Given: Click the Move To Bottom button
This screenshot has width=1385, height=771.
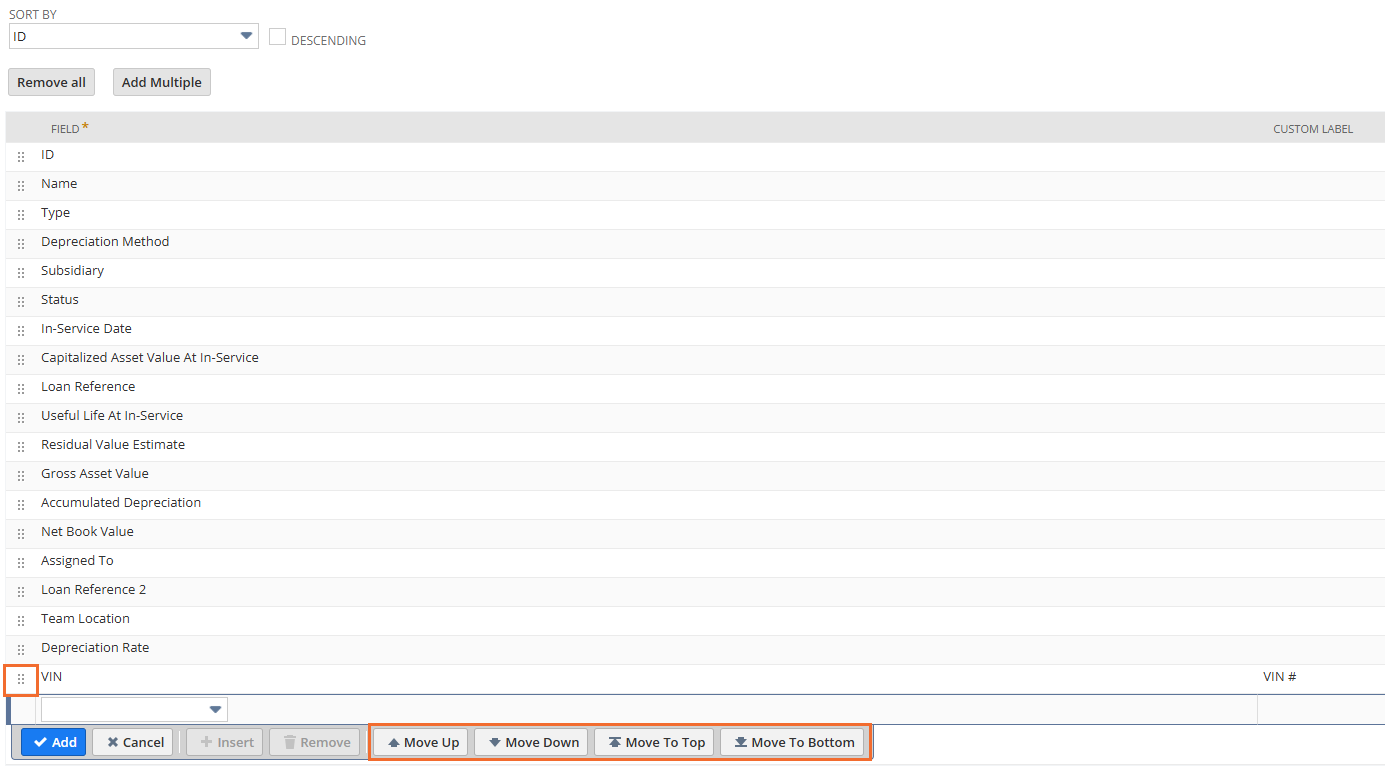Looking at the screenshot, I should point(792,742).
